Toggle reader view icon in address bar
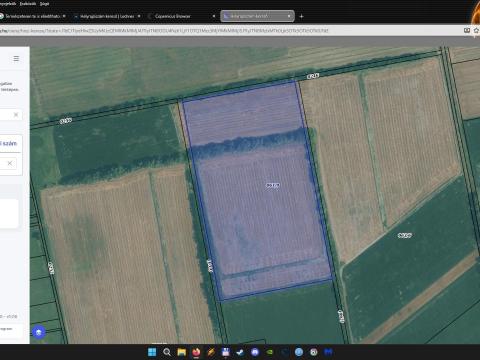 pyautogui.click(x=467, y=30)
